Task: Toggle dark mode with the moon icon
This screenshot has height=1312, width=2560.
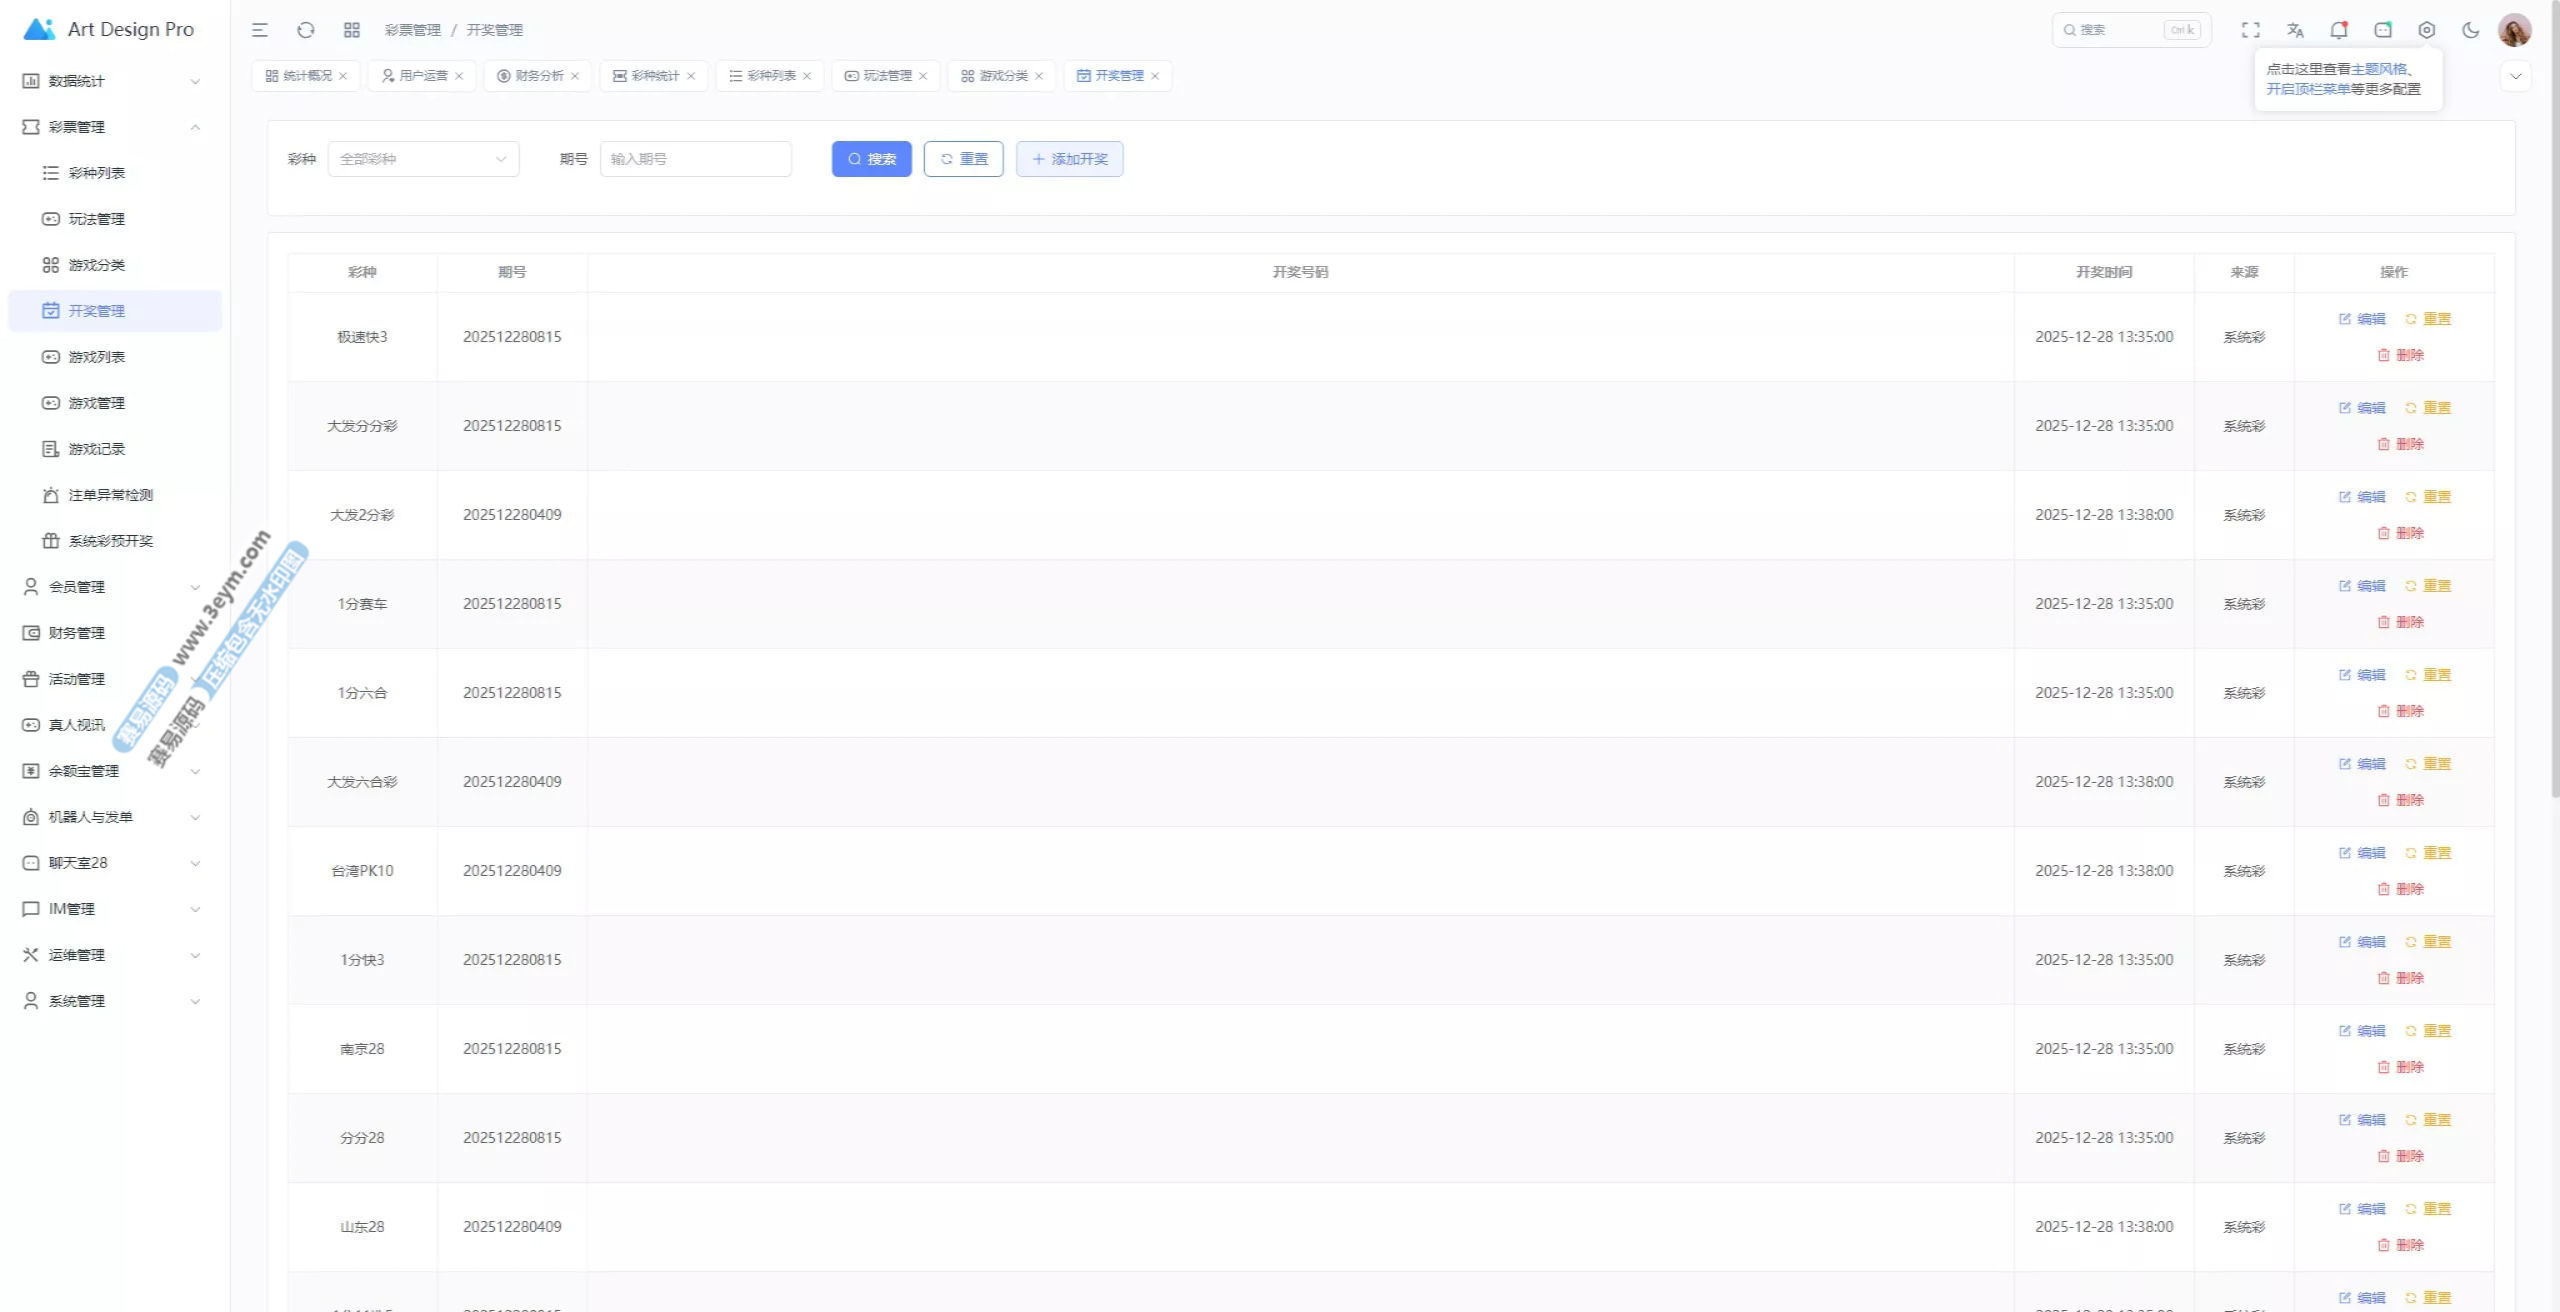Action: [2471, 30]
